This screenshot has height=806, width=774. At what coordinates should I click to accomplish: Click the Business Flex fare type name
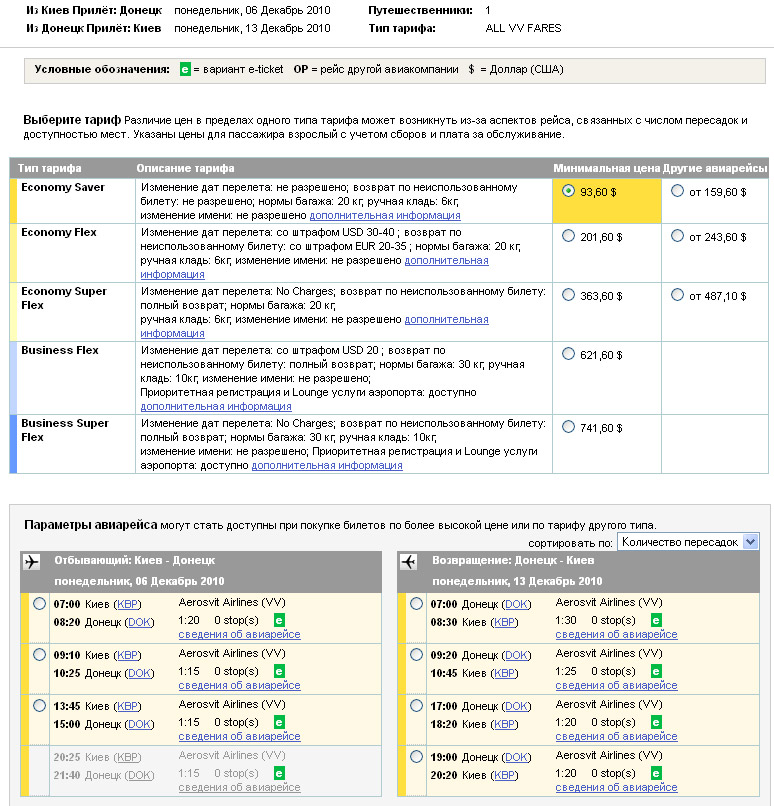pos(60,350)
